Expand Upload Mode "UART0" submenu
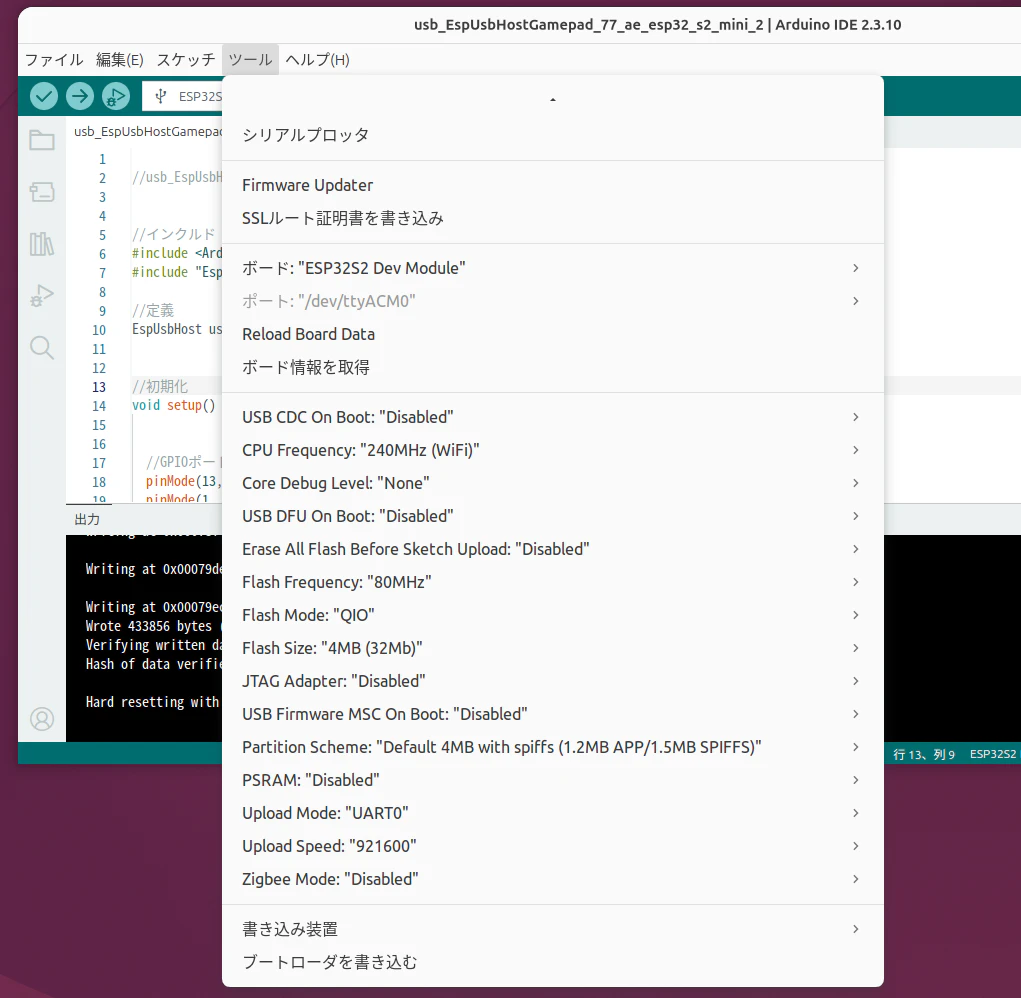Viewport: 1021px width, 998px height. 552,813
